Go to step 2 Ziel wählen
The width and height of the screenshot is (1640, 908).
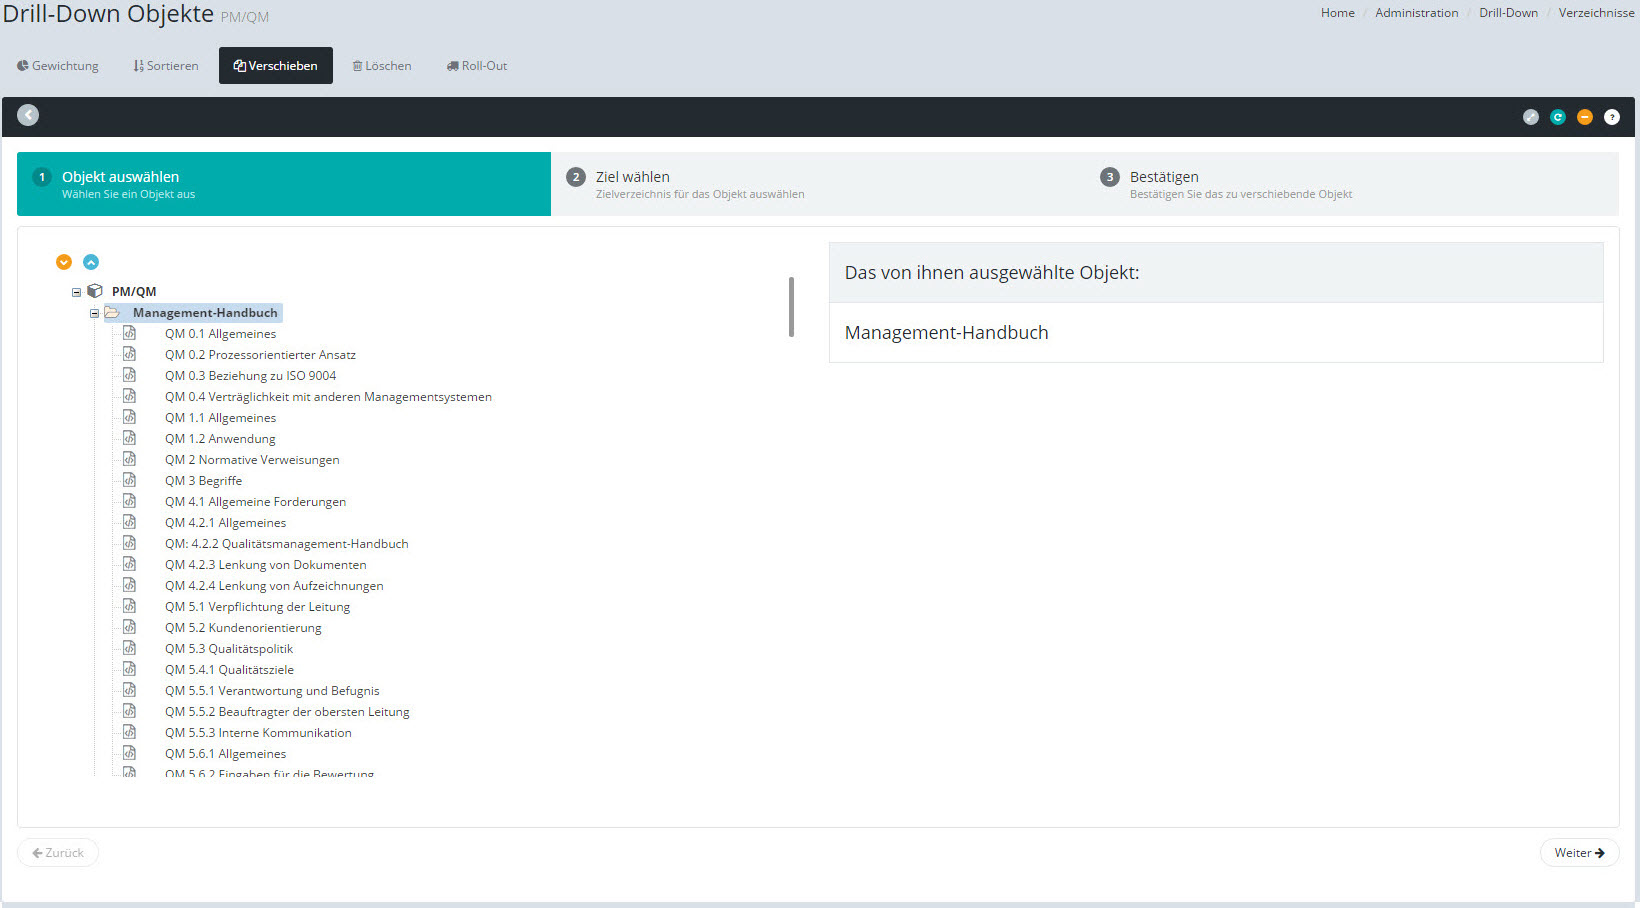(x=632, y=177)
